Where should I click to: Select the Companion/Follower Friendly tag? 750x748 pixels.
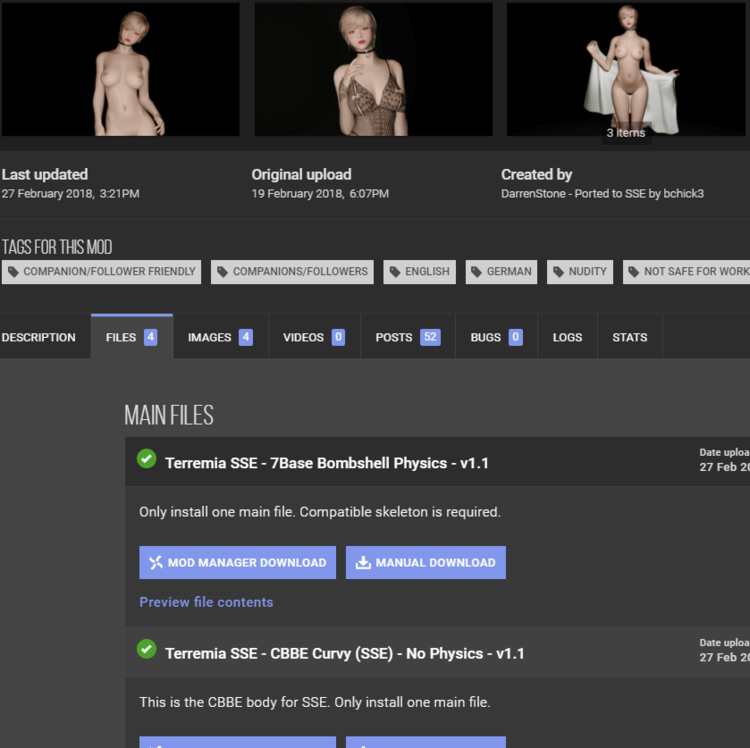tap(101, 272)
